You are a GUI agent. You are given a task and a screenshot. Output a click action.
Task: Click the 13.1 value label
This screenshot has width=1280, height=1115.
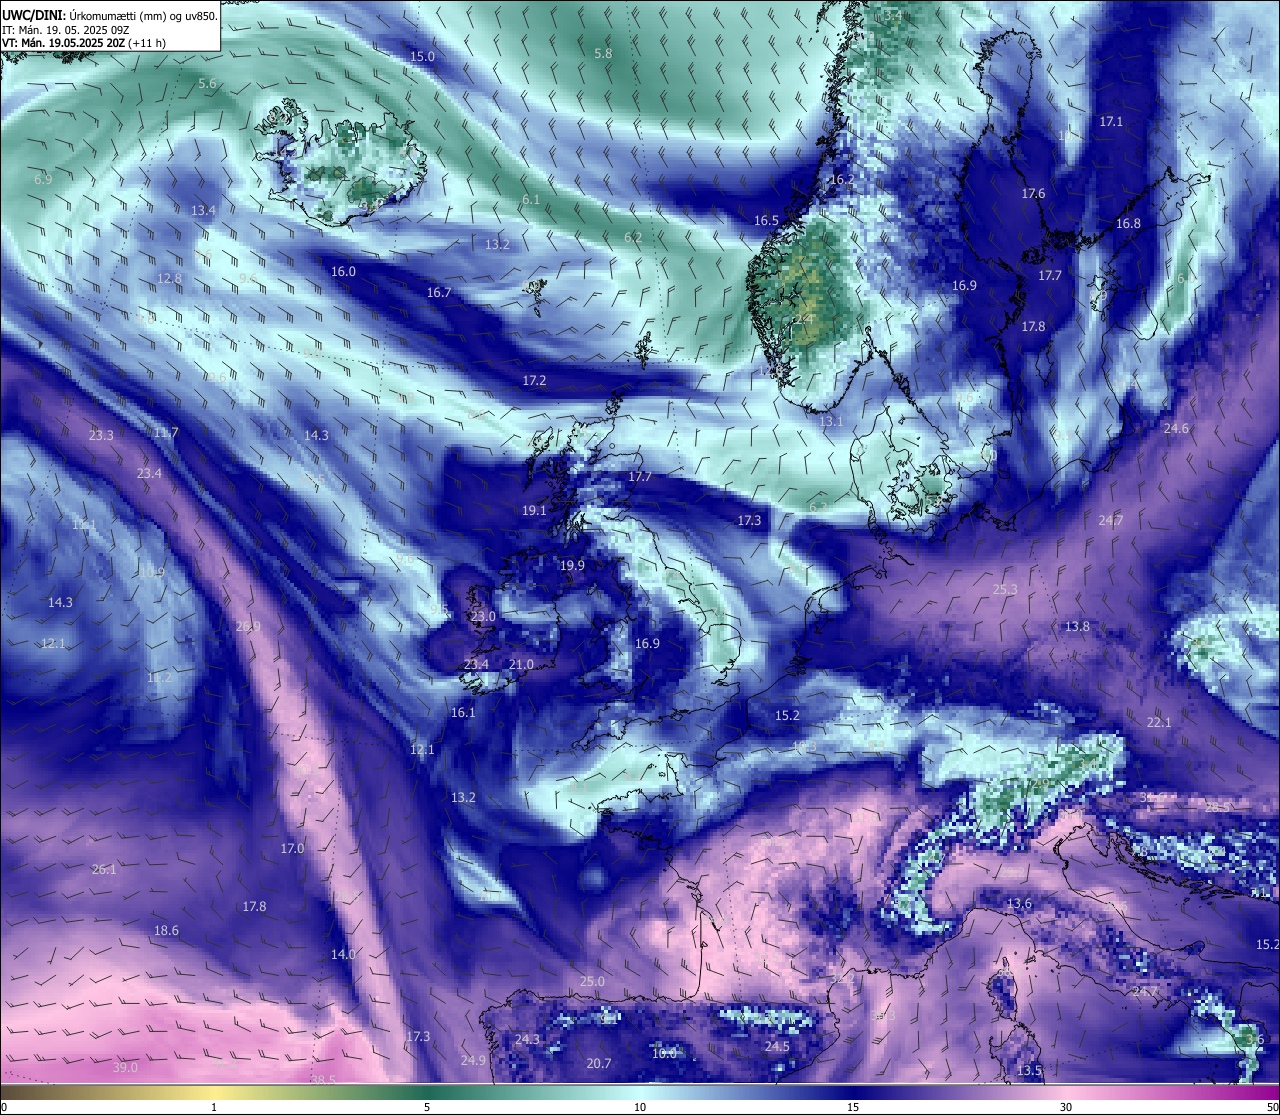831,423
